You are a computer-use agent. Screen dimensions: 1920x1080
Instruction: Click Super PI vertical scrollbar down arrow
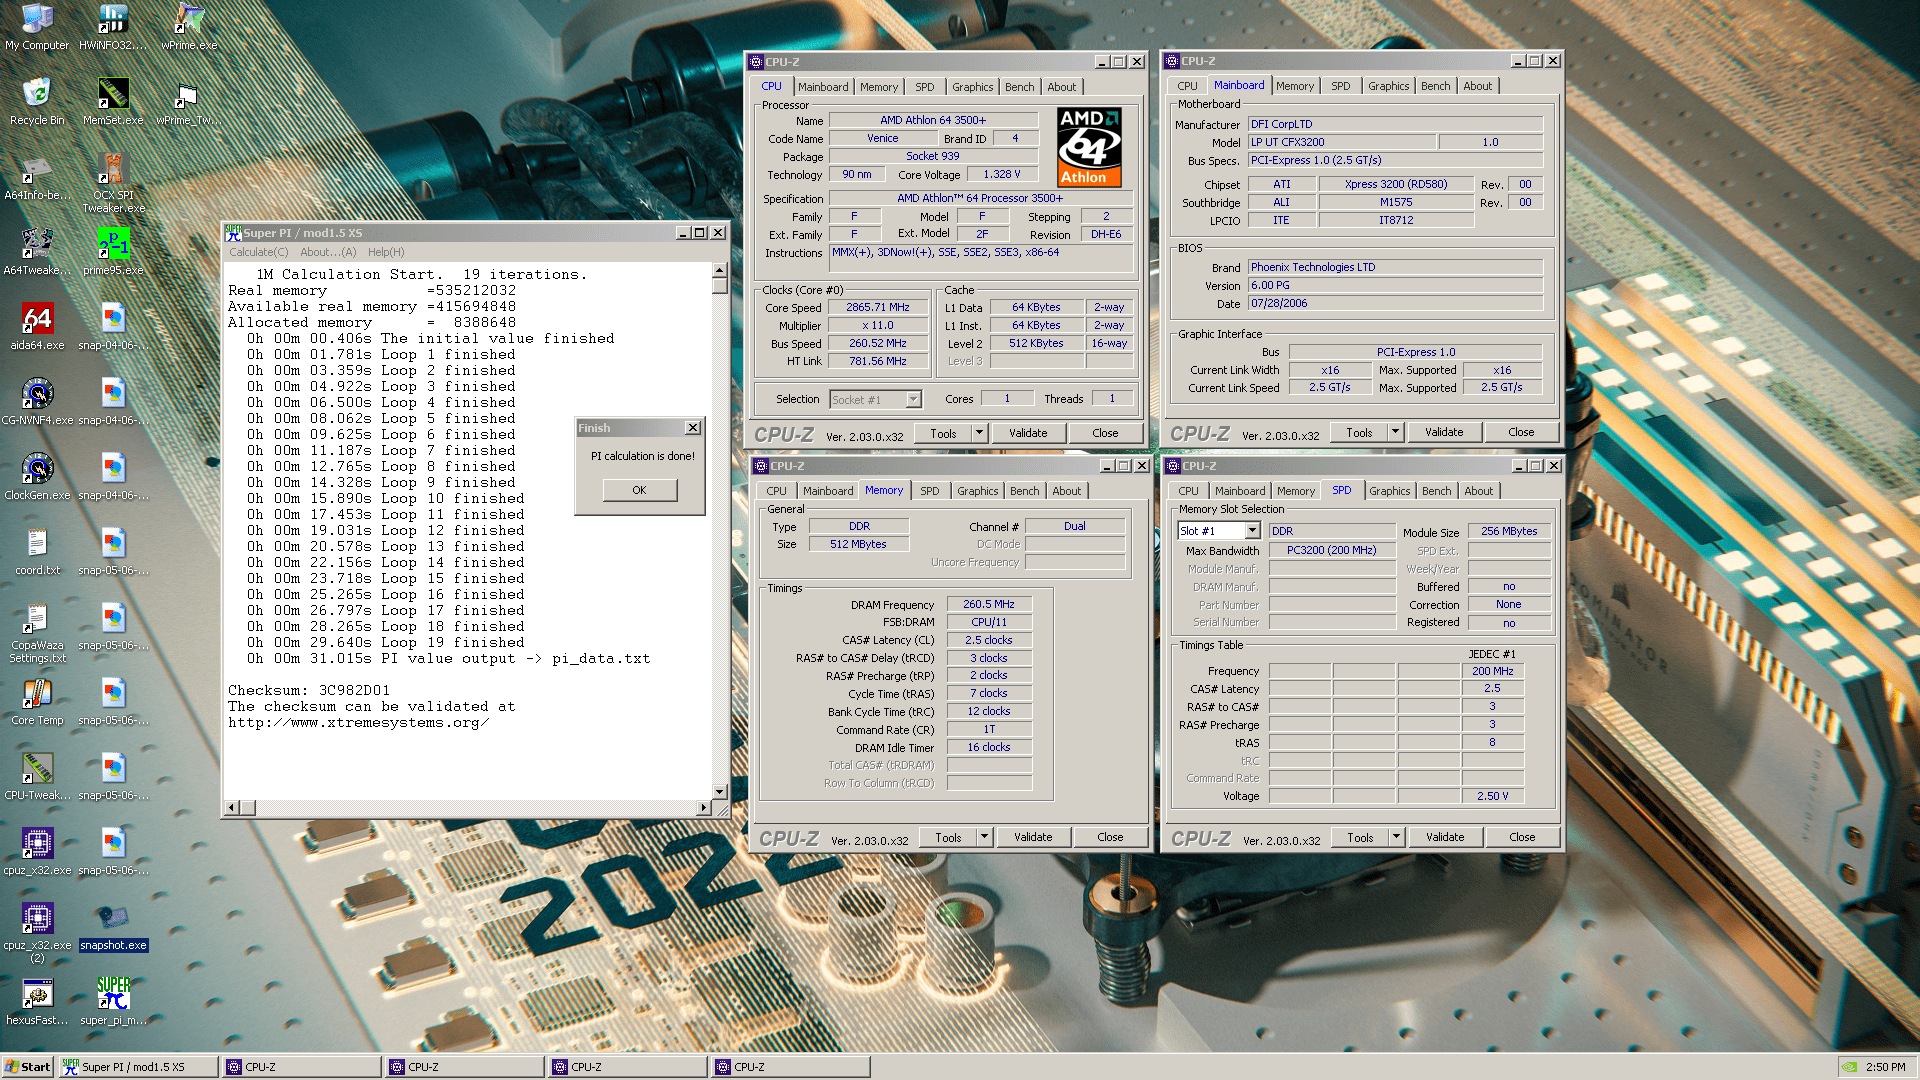pyautogui.click(x=719, y=791)
